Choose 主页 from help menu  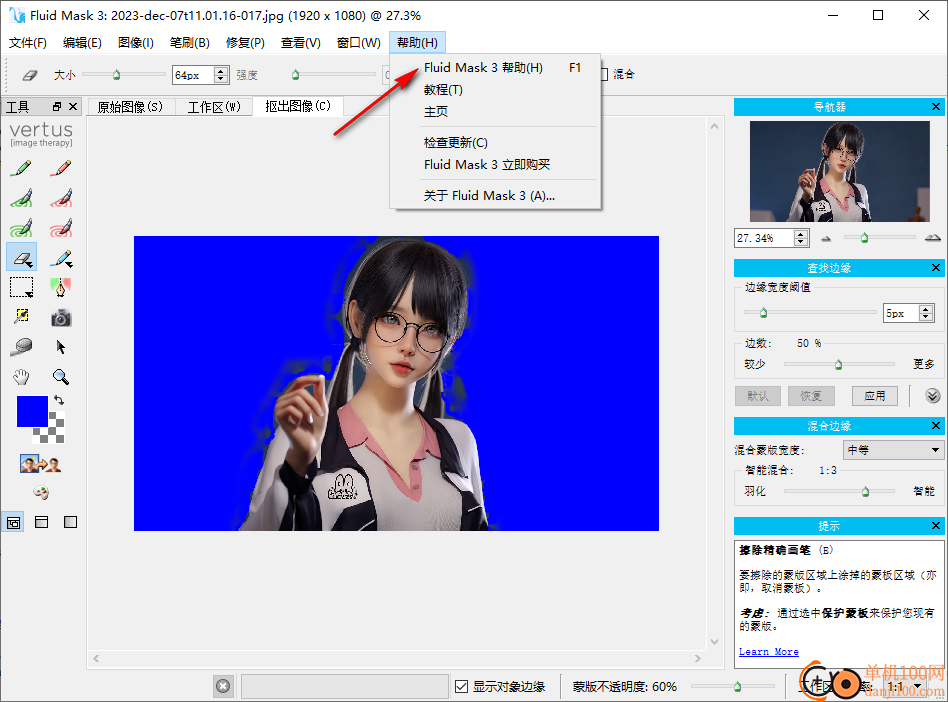click(x=495, y=111)
